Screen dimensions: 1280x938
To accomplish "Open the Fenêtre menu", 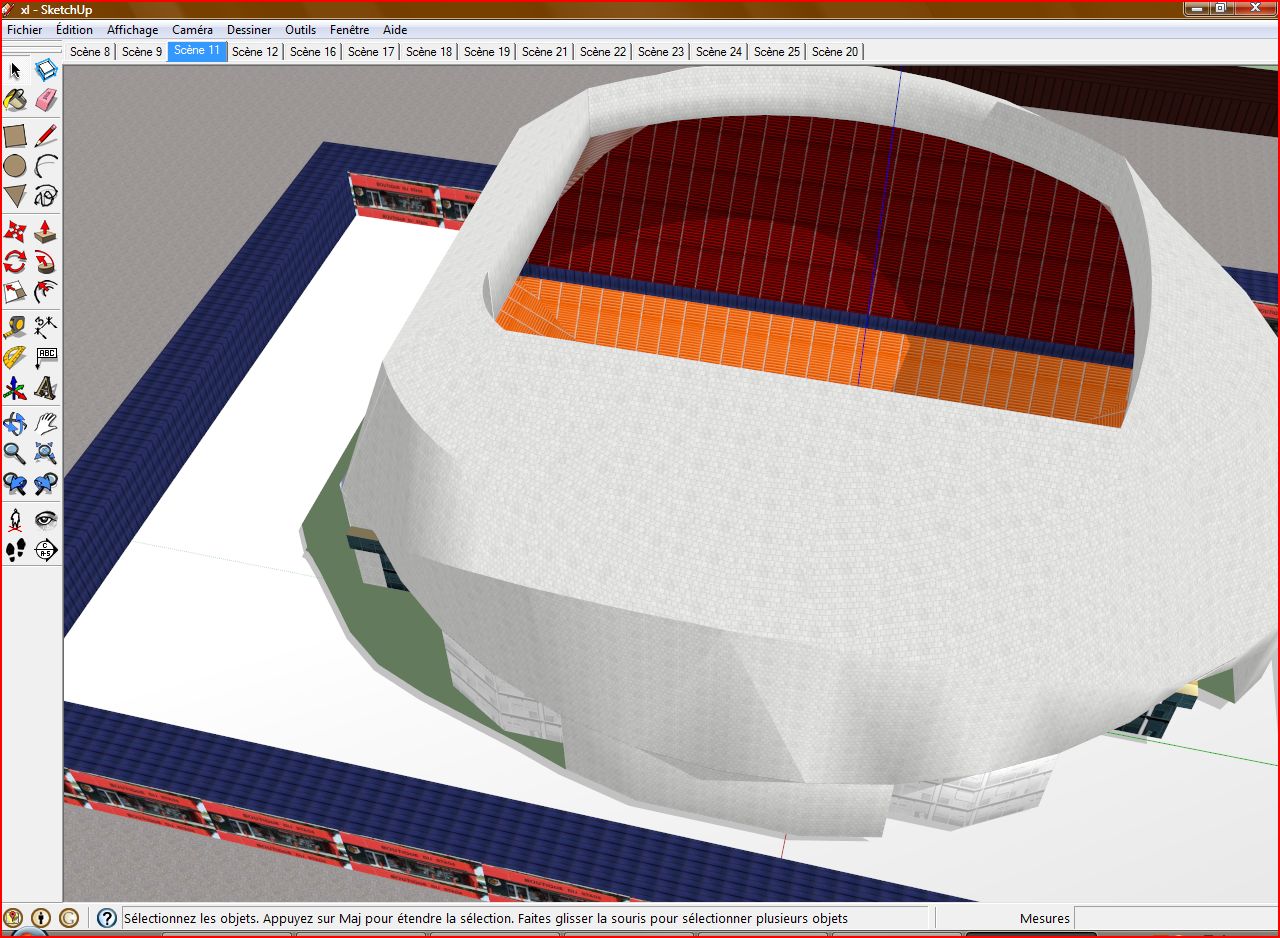I will click(x=349, y=30).
